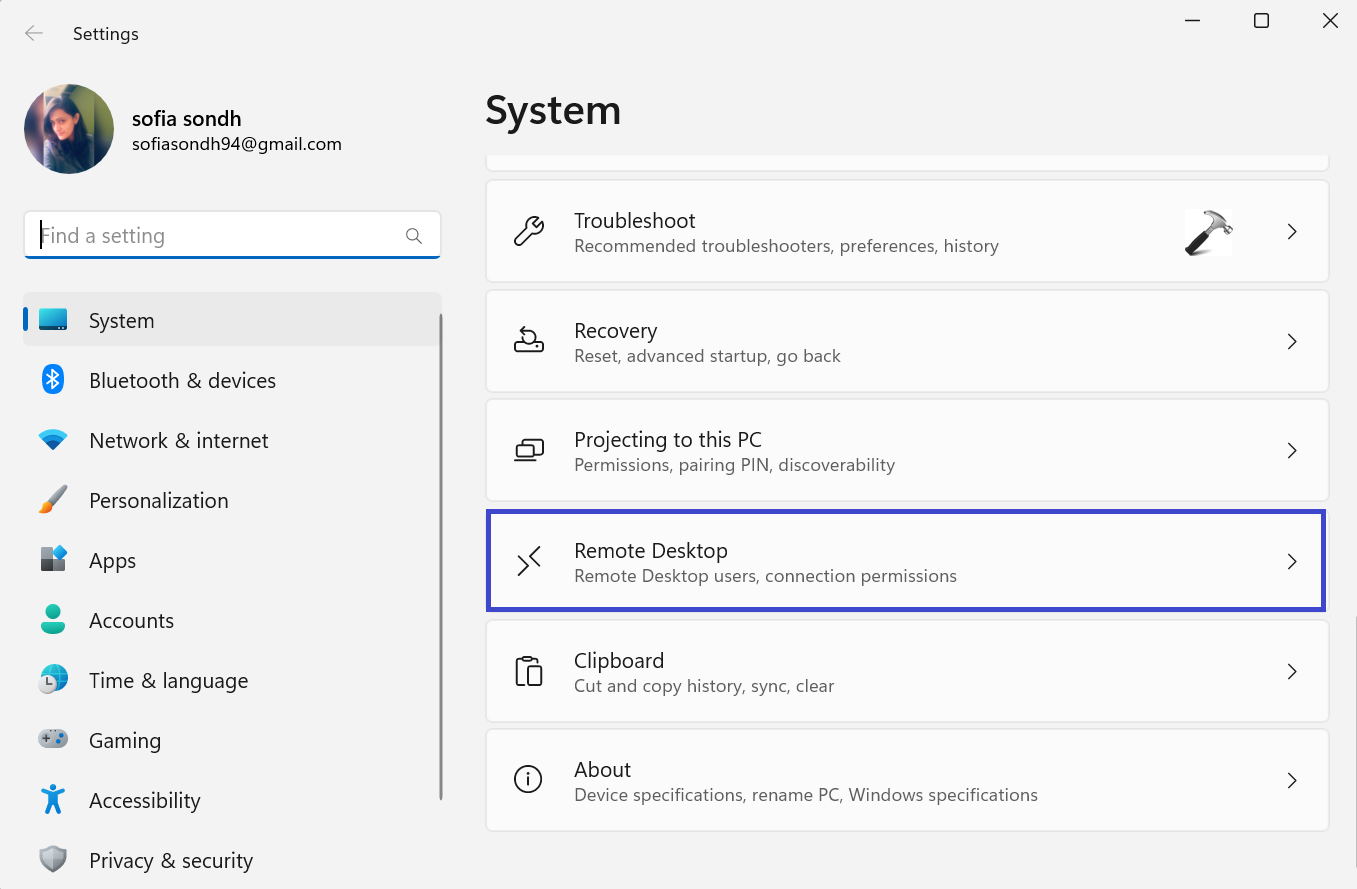Open Privacy & security section

coord(170,860)
